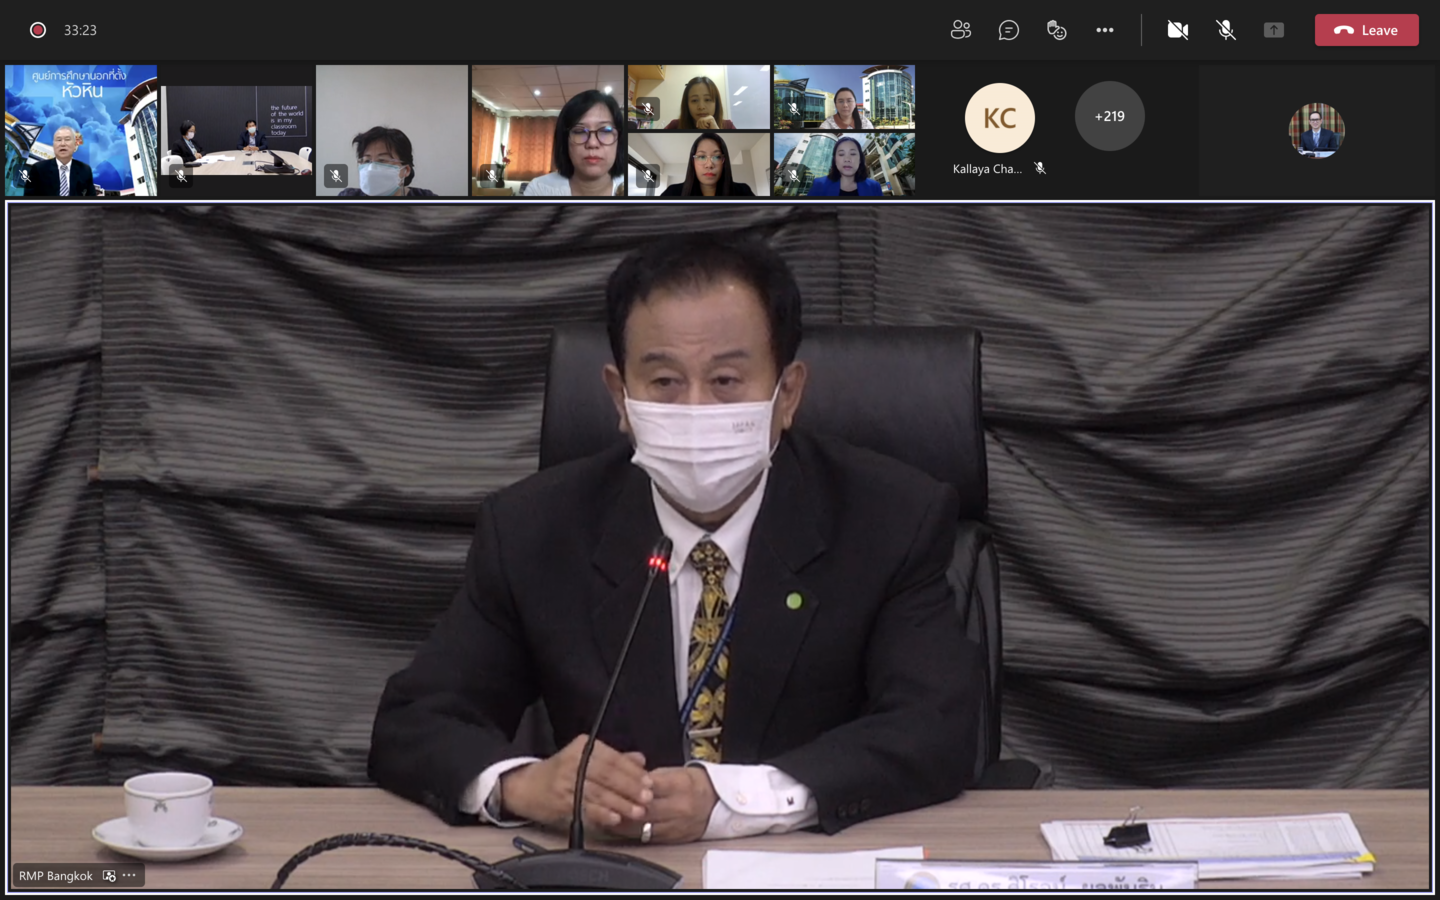Click the share content icon

[x=1274, y=30]
